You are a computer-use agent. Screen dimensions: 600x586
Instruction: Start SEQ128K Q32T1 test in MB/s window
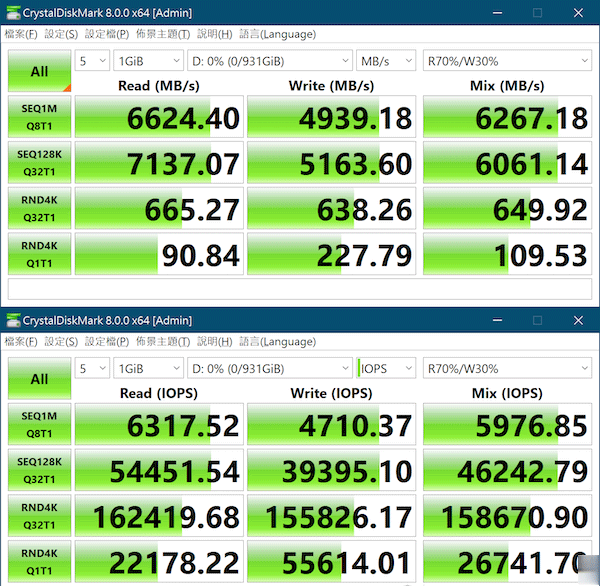click(39, 163)
